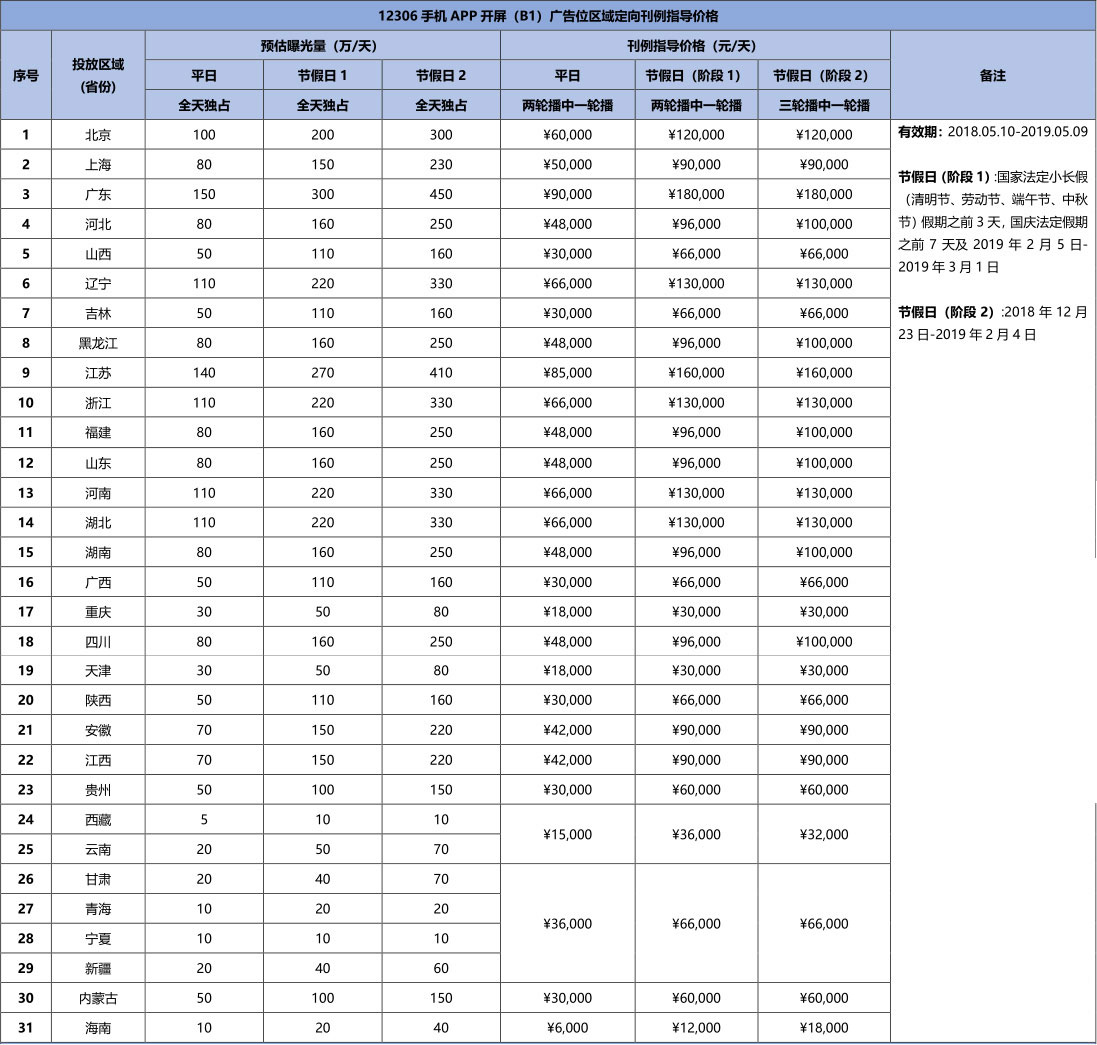The width and height of the screenshot is (1097, 1045).
Task: Select the "山西" region cell
Action: point(98,254)
